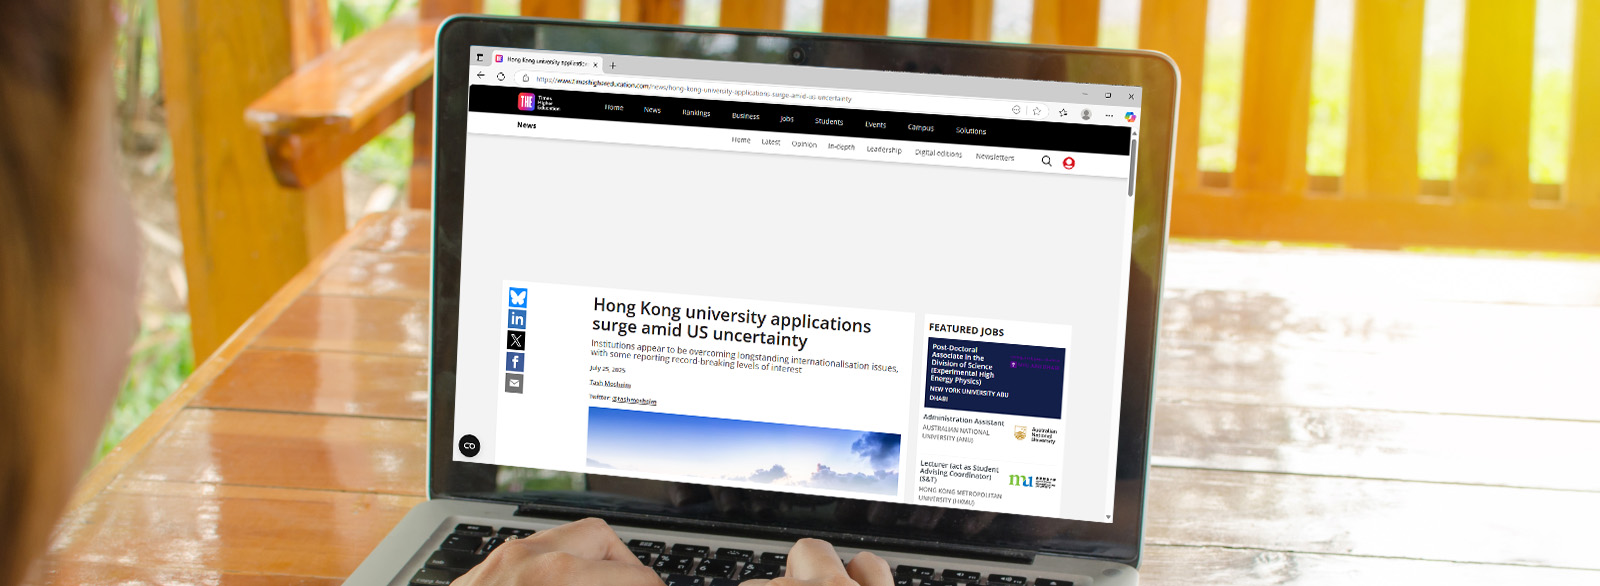This screenshot has height=586, width=1600.
Task: Open Newsletters in sub-navigation
Action: 995,157
